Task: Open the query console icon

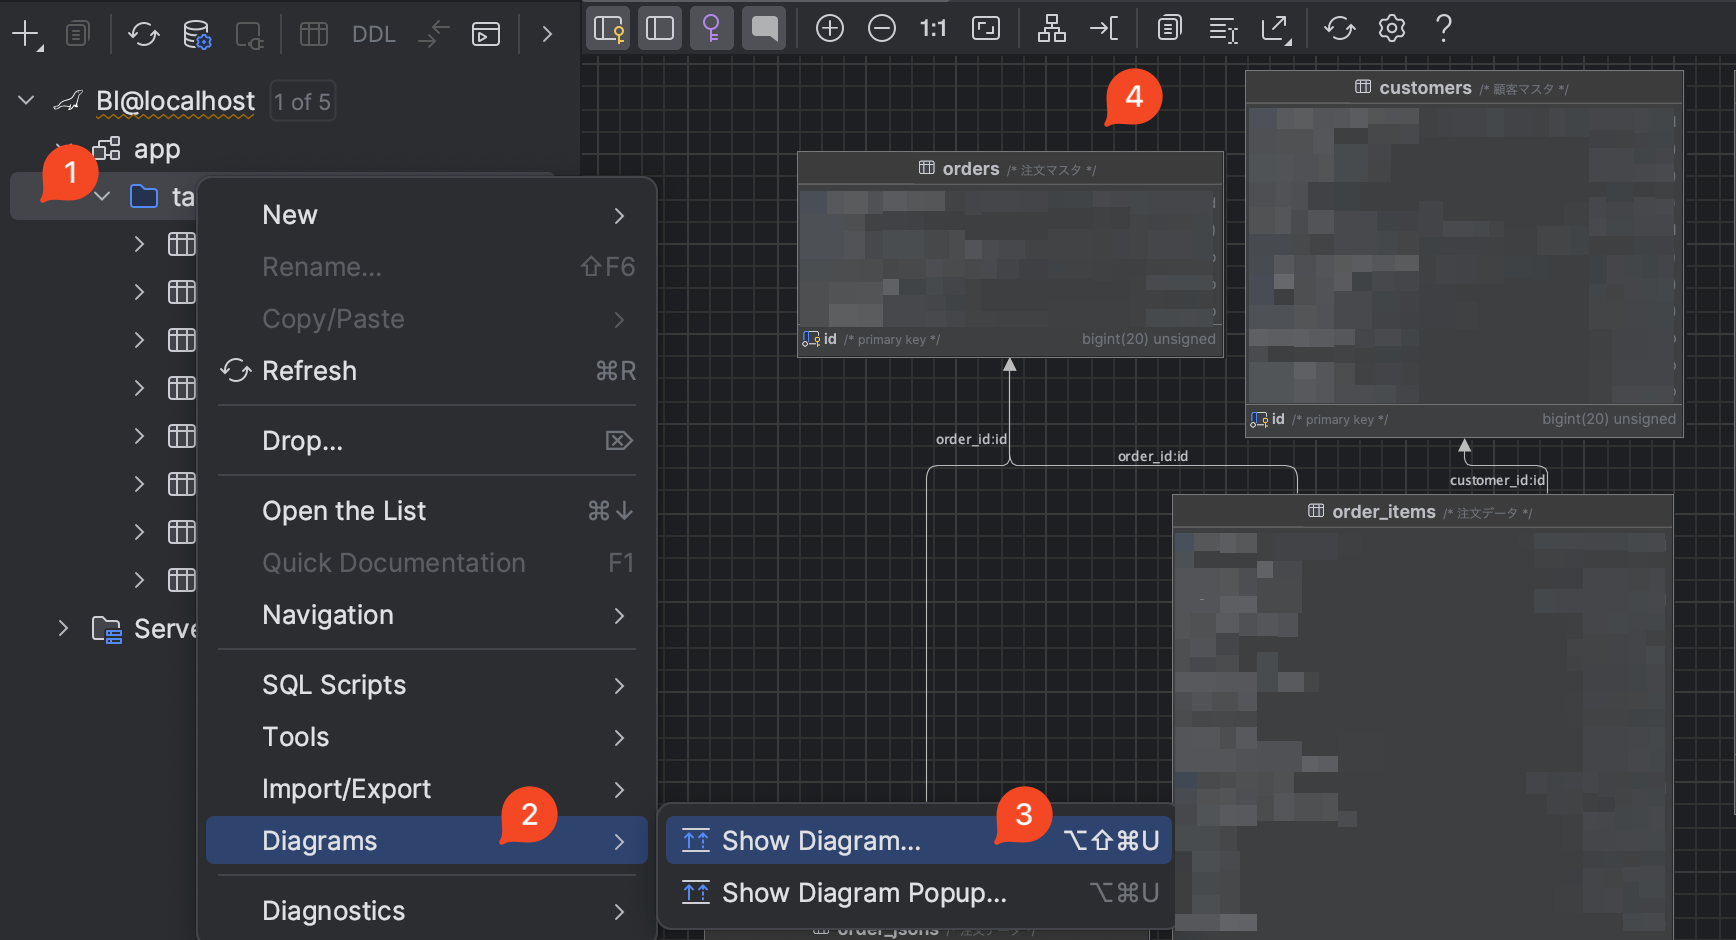Action: coord(486,34)
